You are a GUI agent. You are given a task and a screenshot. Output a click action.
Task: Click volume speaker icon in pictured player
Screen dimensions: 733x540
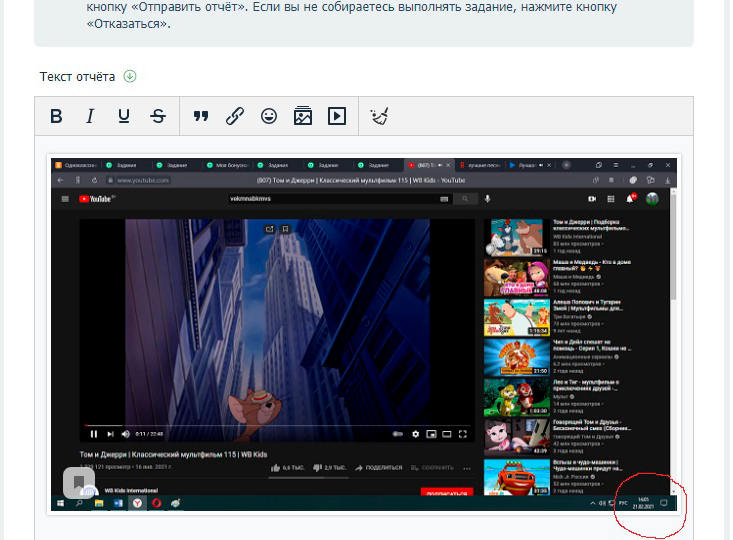[125, 434]
